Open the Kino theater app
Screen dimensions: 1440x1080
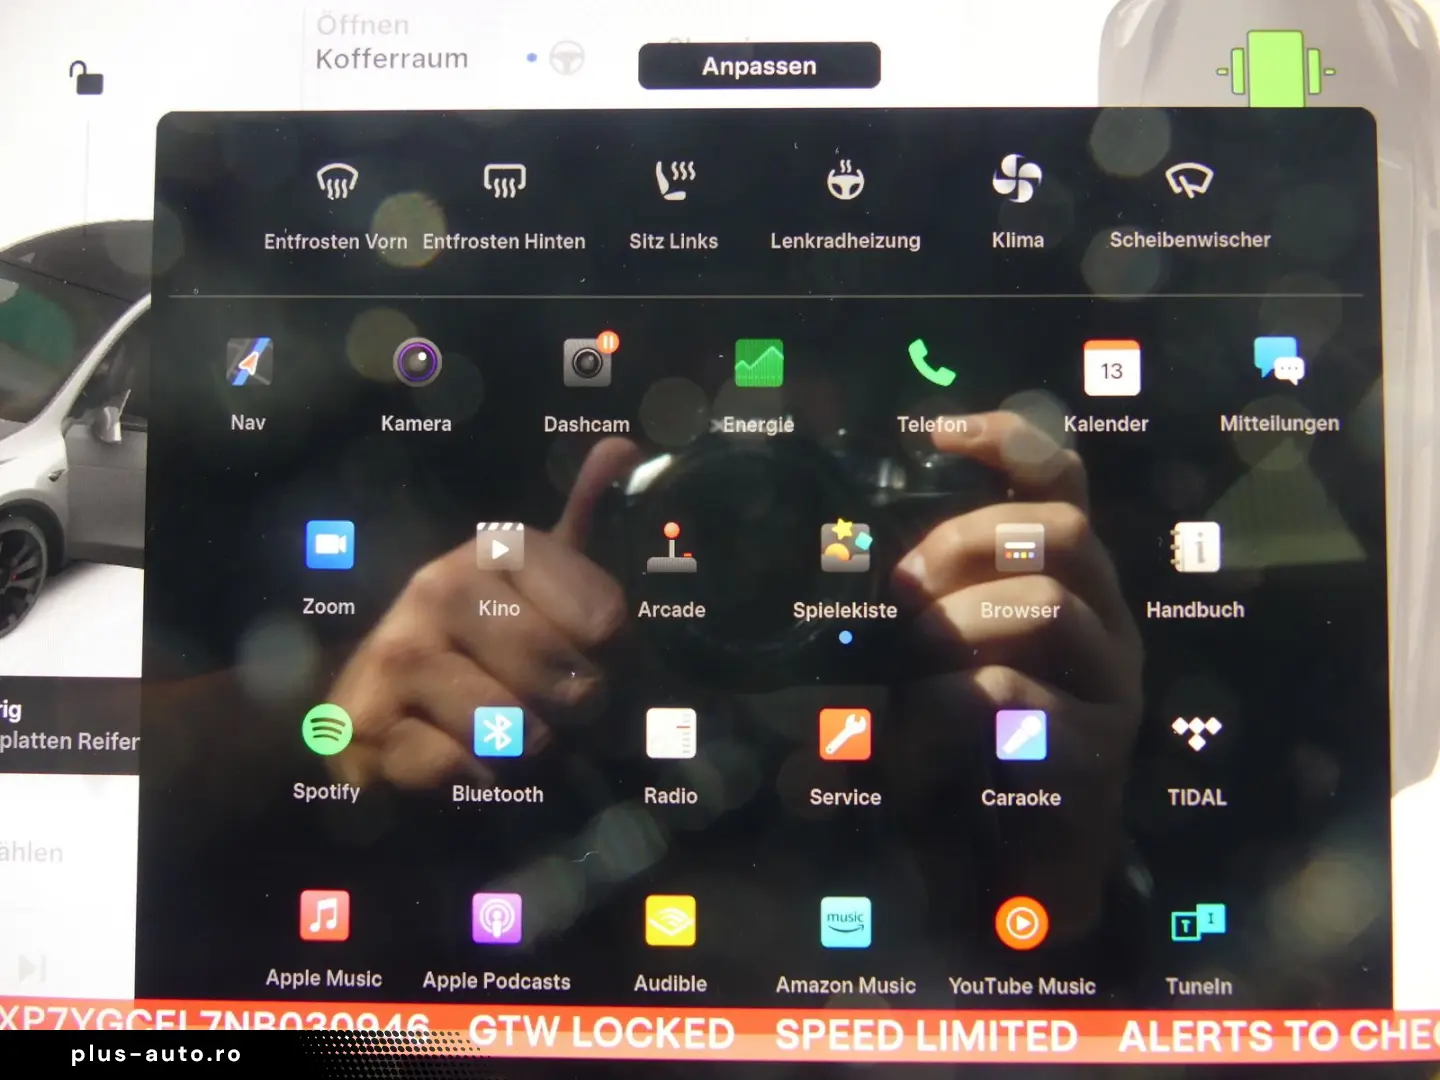point(500,546)
